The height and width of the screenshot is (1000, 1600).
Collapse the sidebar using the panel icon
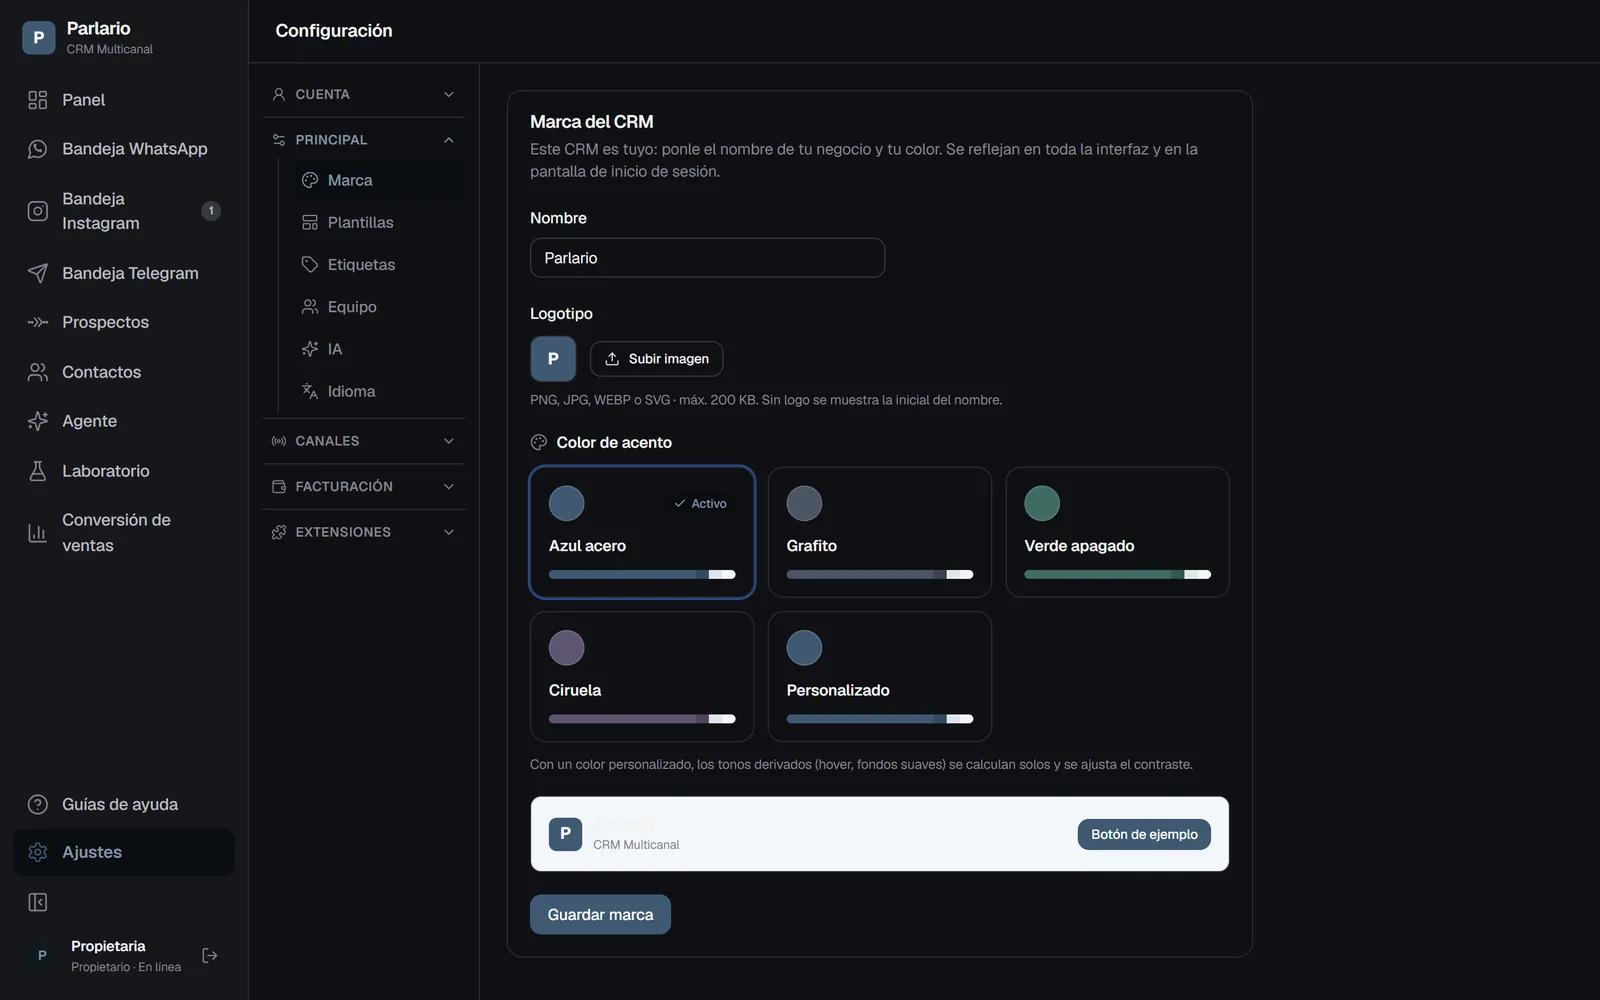coord(38,903)
